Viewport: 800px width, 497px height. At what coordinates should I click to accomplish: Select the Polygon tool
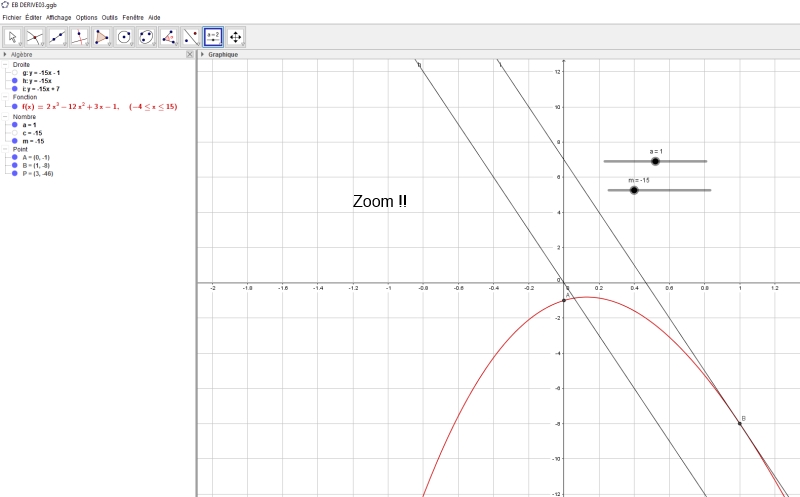tap(102, 37)
